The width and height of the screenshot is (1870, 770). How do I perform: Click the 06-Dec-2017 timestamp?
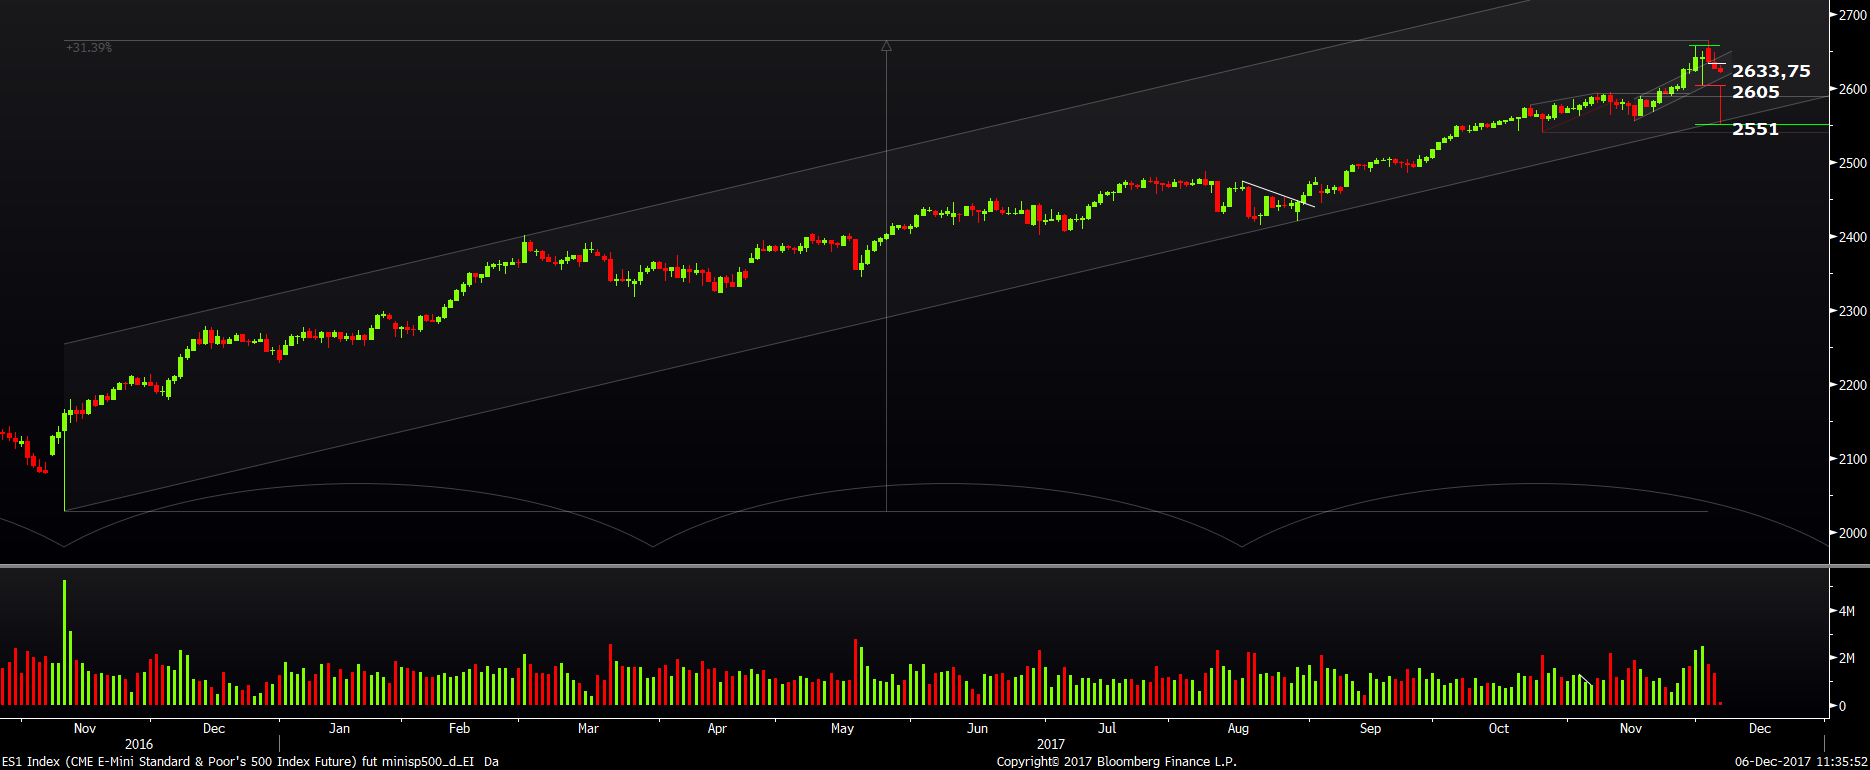(1801, 762)
